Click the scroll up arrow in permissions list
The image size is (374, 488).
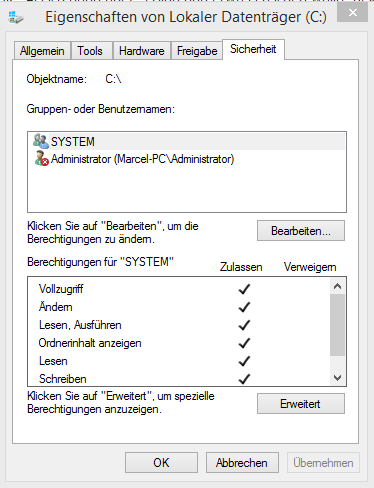pyautogui.click(x=337, y=286)
